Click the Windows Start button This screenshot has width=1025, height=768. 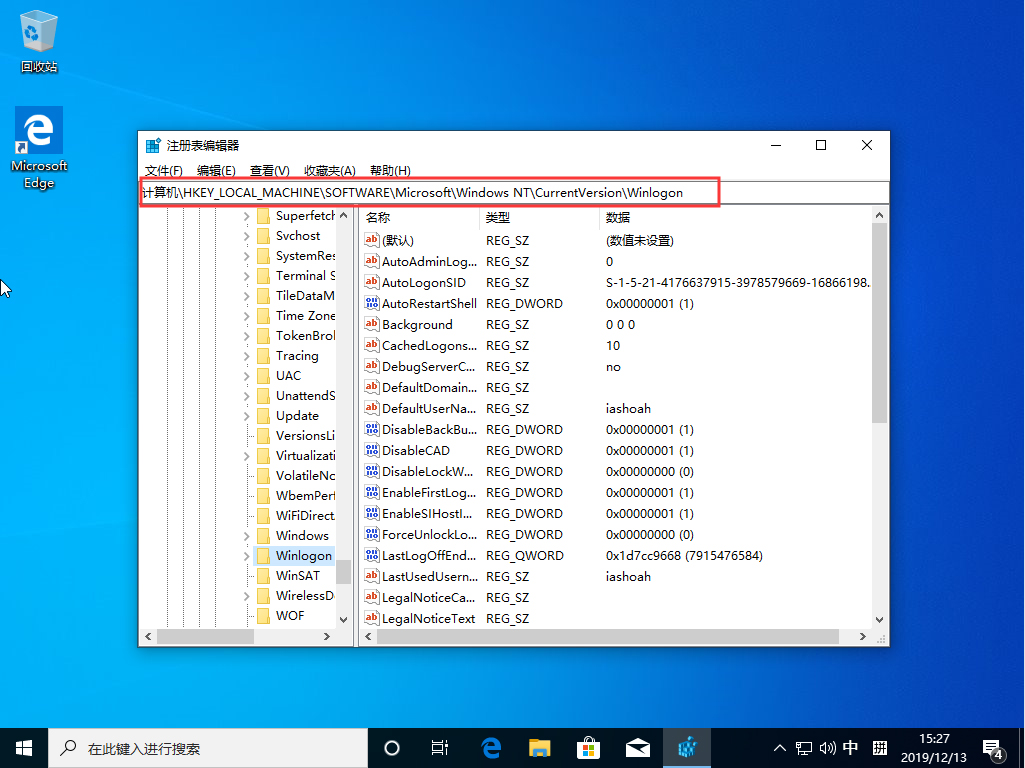coord(22,747)
